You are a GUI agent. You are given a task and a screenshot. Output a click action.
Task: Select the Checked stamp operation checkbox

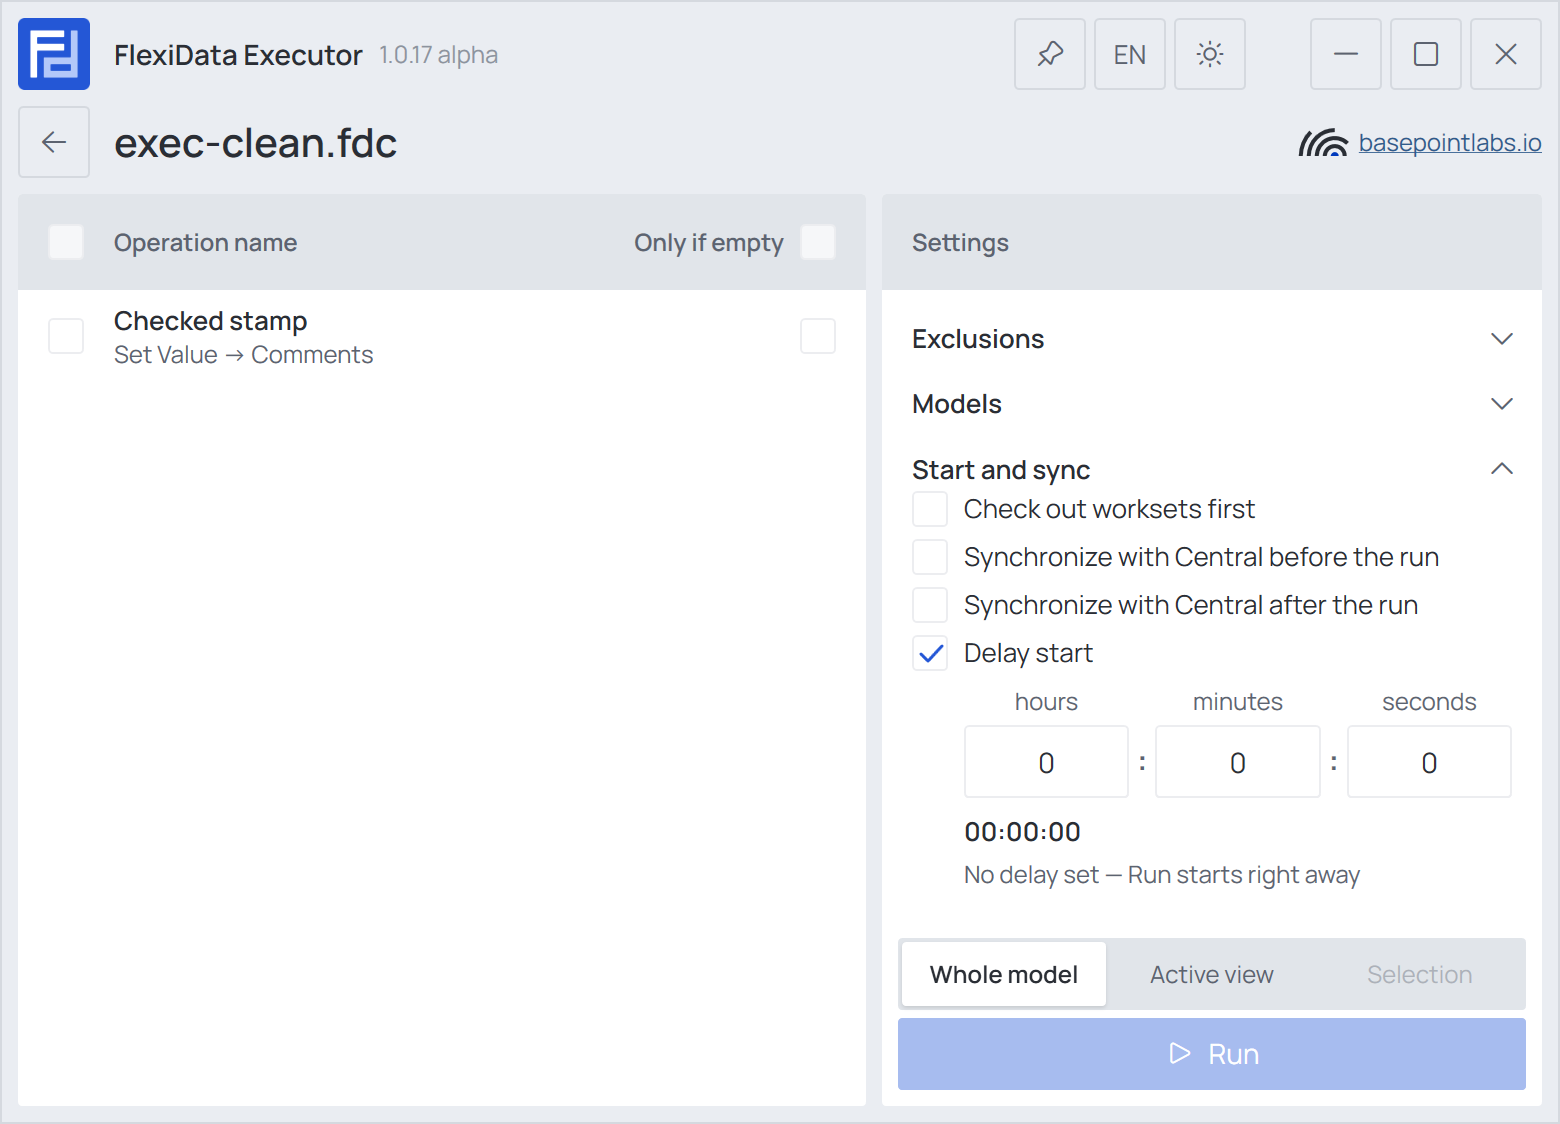click(66, 336)
